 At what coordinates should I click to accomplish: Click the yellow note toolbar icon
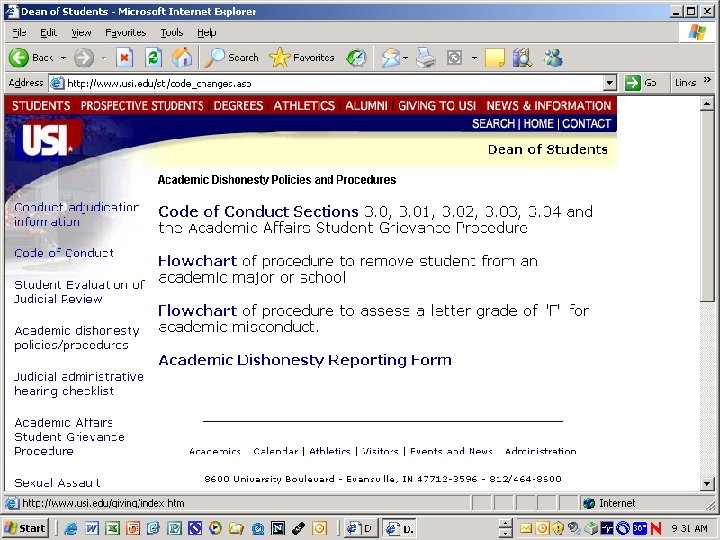[495, 58]
